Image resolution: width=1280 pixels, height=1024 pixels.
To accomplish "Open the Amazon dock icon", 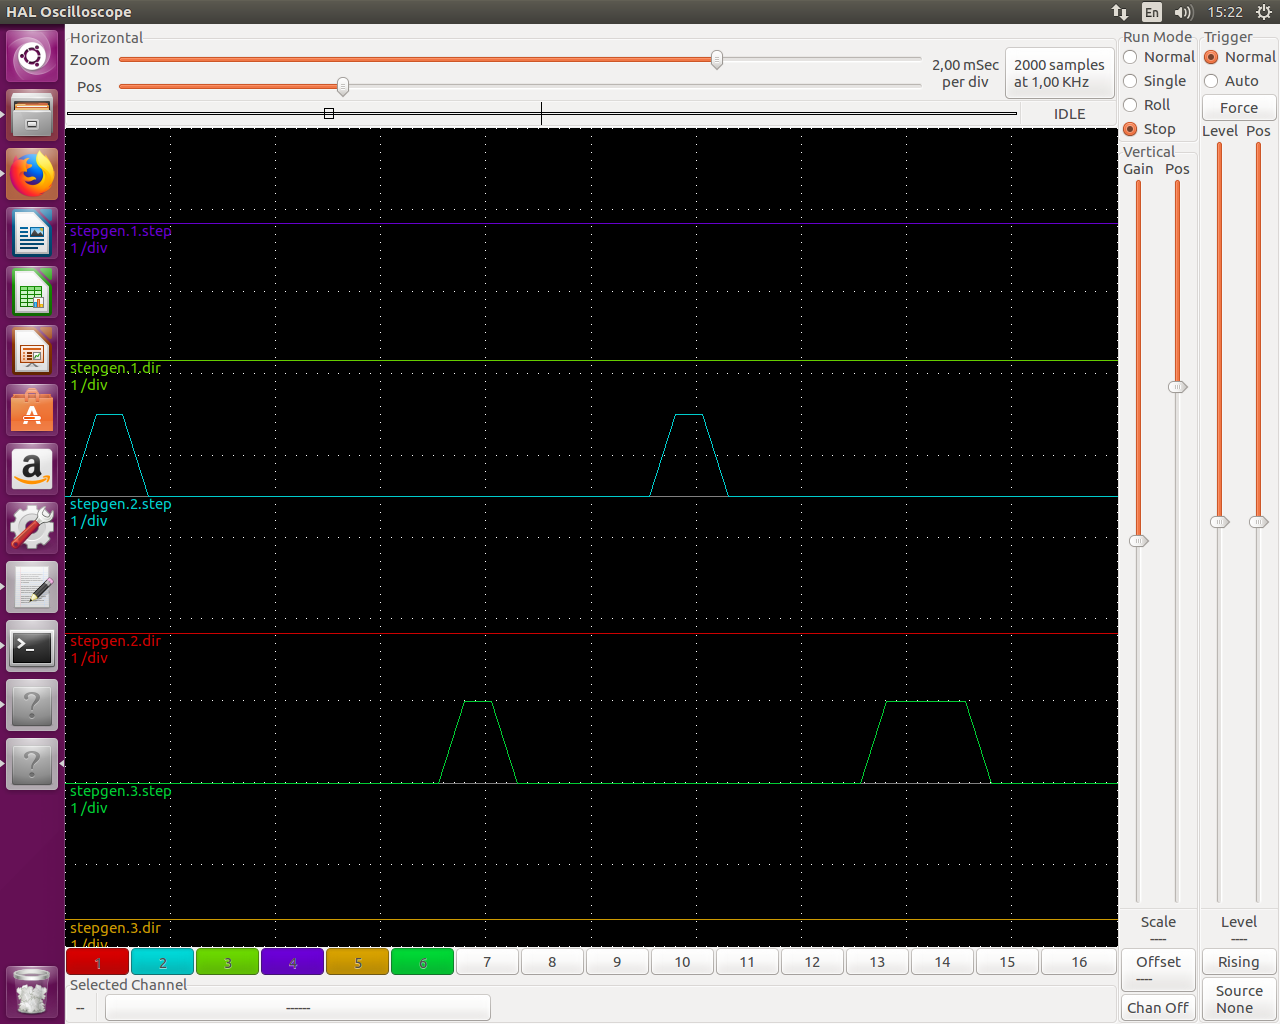I will tap(32, 469).
